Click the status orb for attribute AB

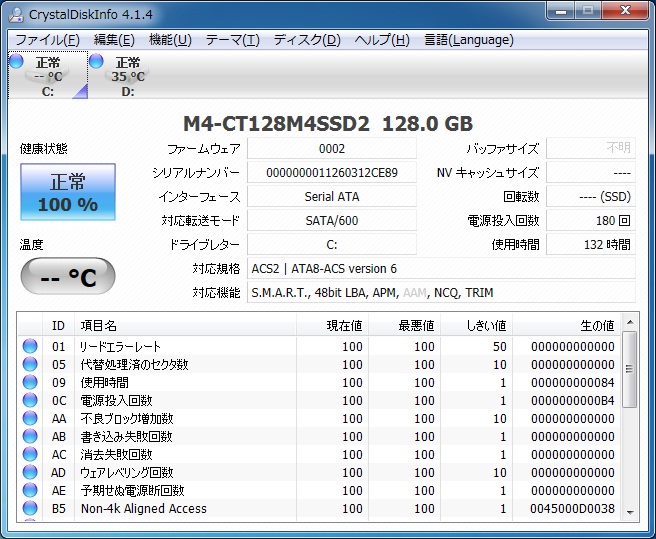click(x=30, y=436)
